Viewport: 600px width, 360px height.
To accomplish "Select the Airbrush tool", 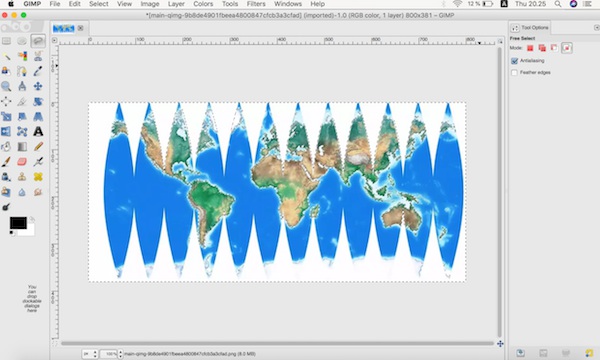I will (38, 161).
